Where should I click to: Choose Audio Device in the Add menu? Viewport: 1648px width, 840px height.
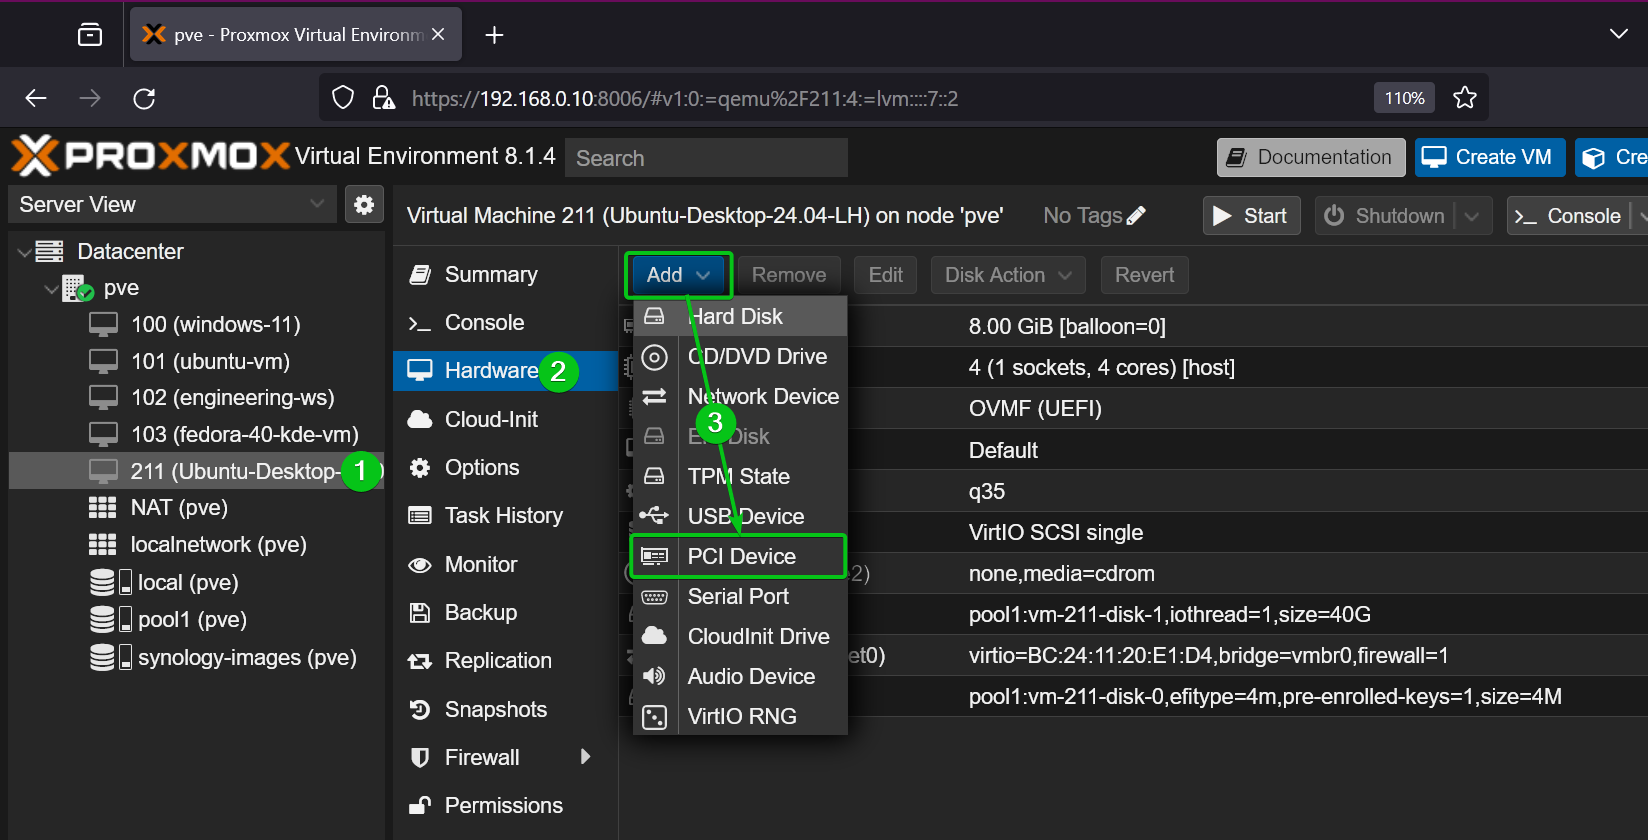(741, 676)
